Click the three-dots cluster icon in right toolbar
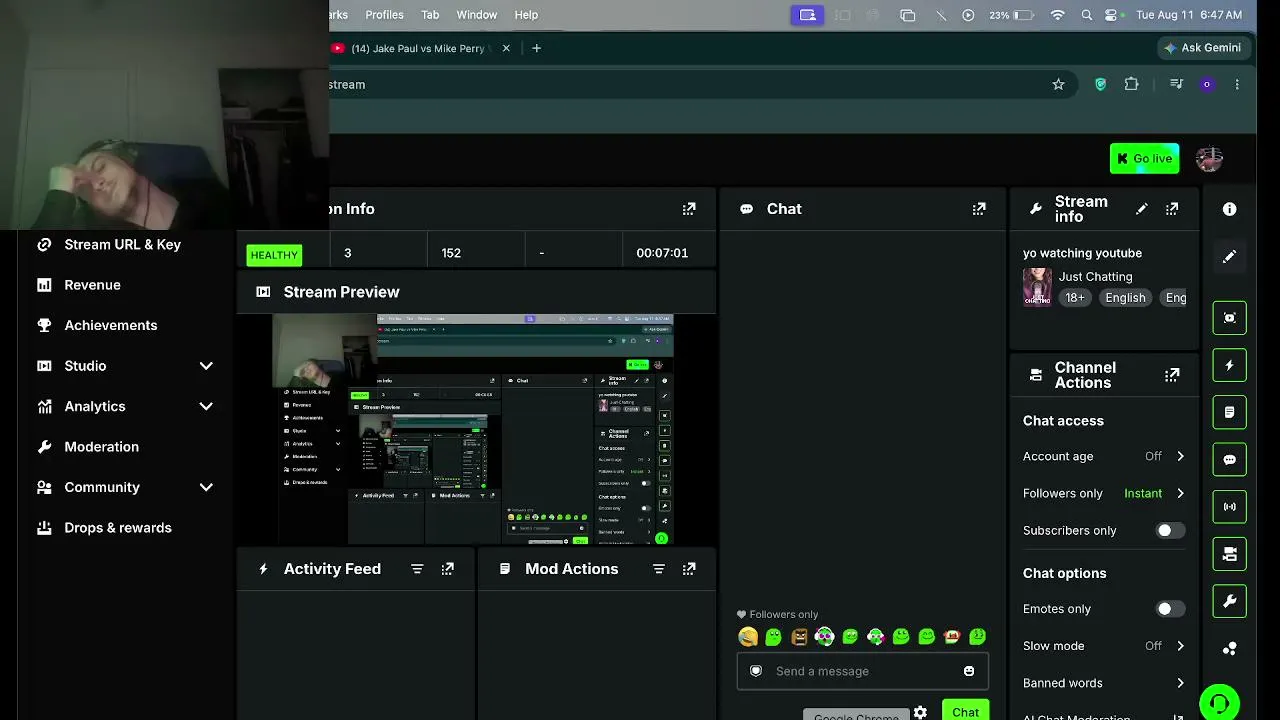 tap(1229, 649)
